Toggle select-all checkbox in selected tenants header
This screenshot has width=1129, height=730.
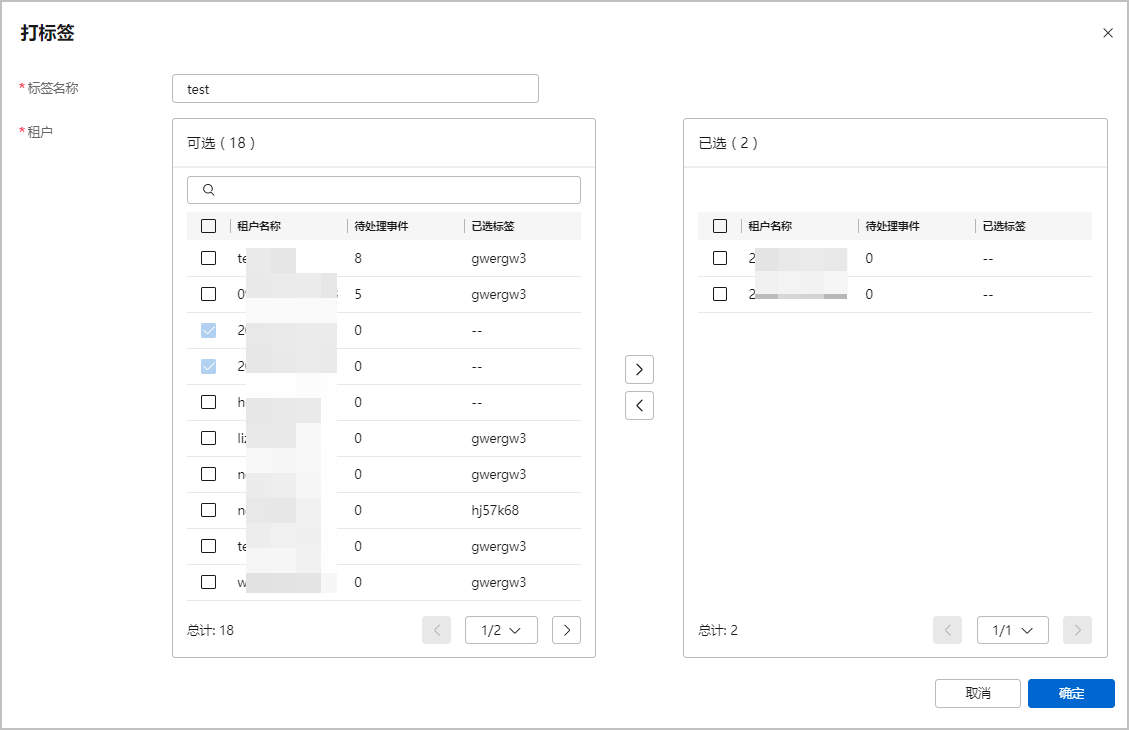click(719, 226)
